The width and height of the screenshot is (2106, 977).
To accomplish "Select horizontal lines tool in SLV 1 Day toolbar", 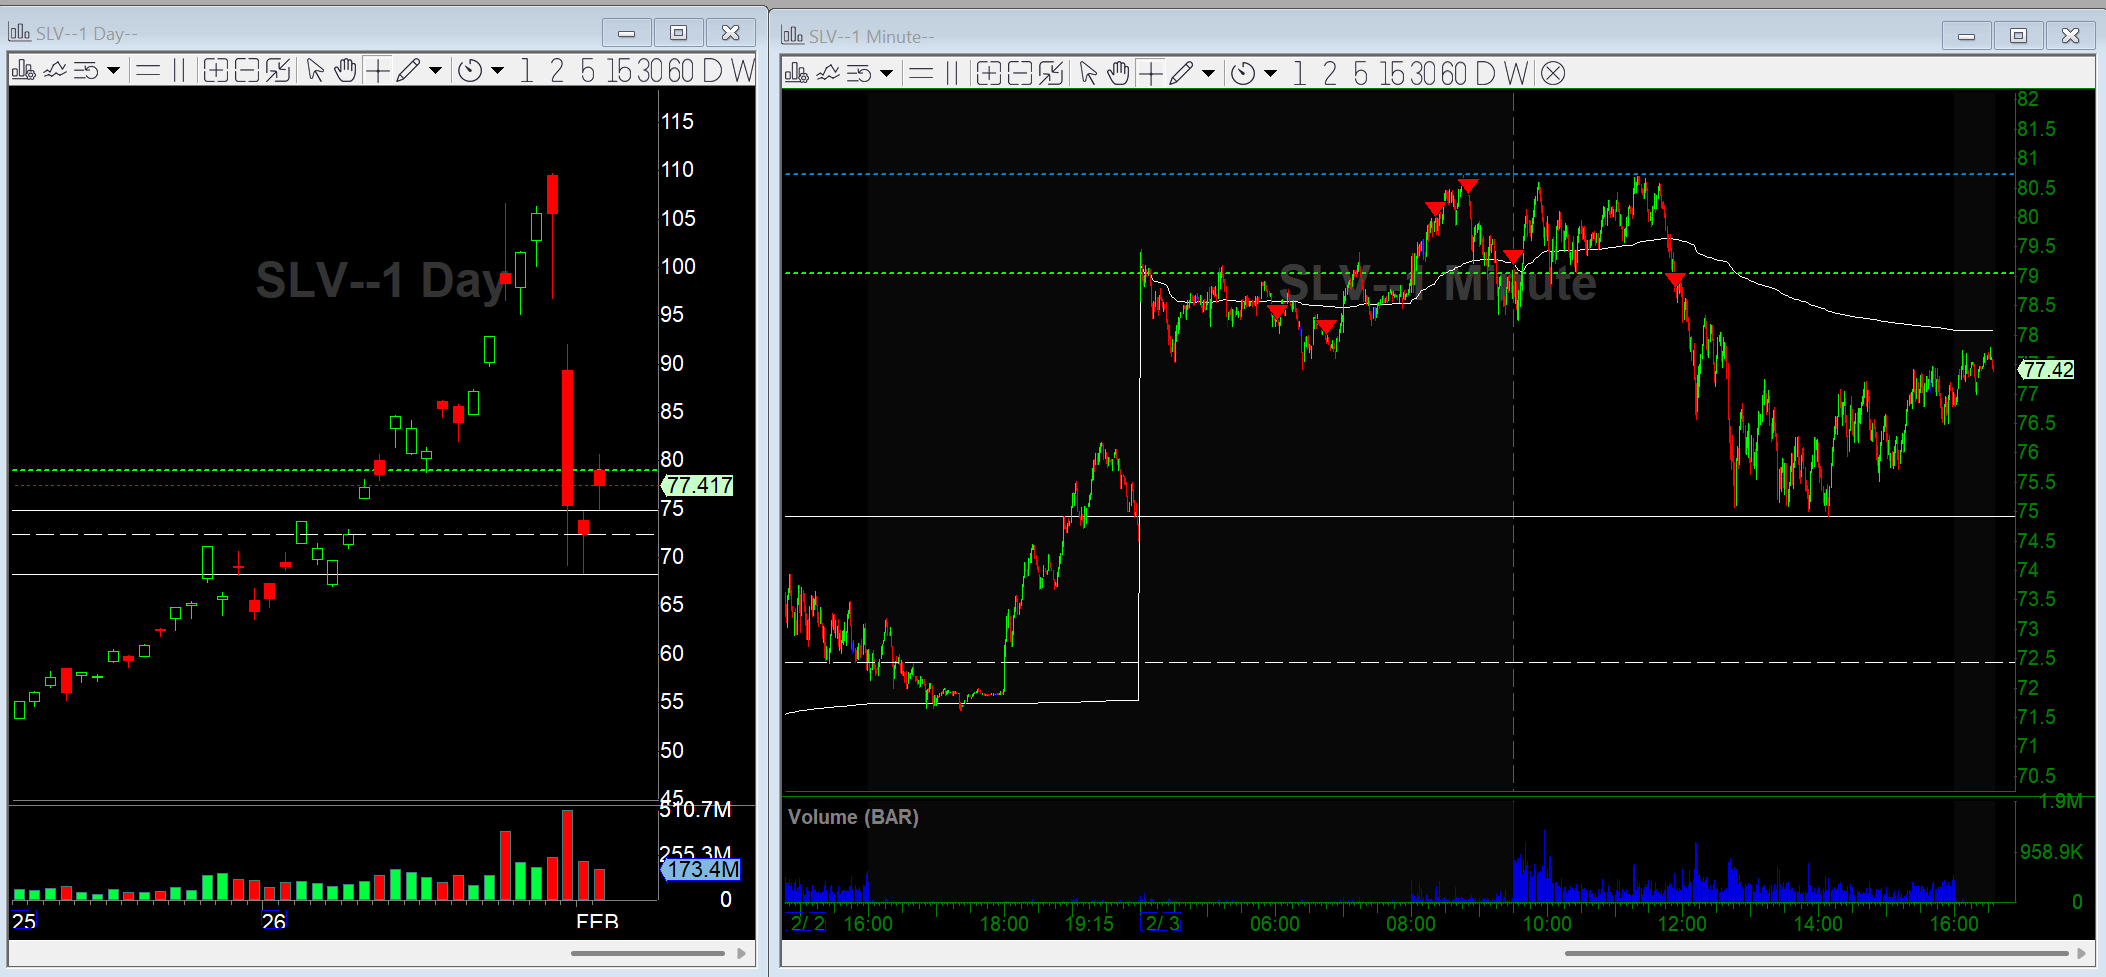I will [148, 70].
